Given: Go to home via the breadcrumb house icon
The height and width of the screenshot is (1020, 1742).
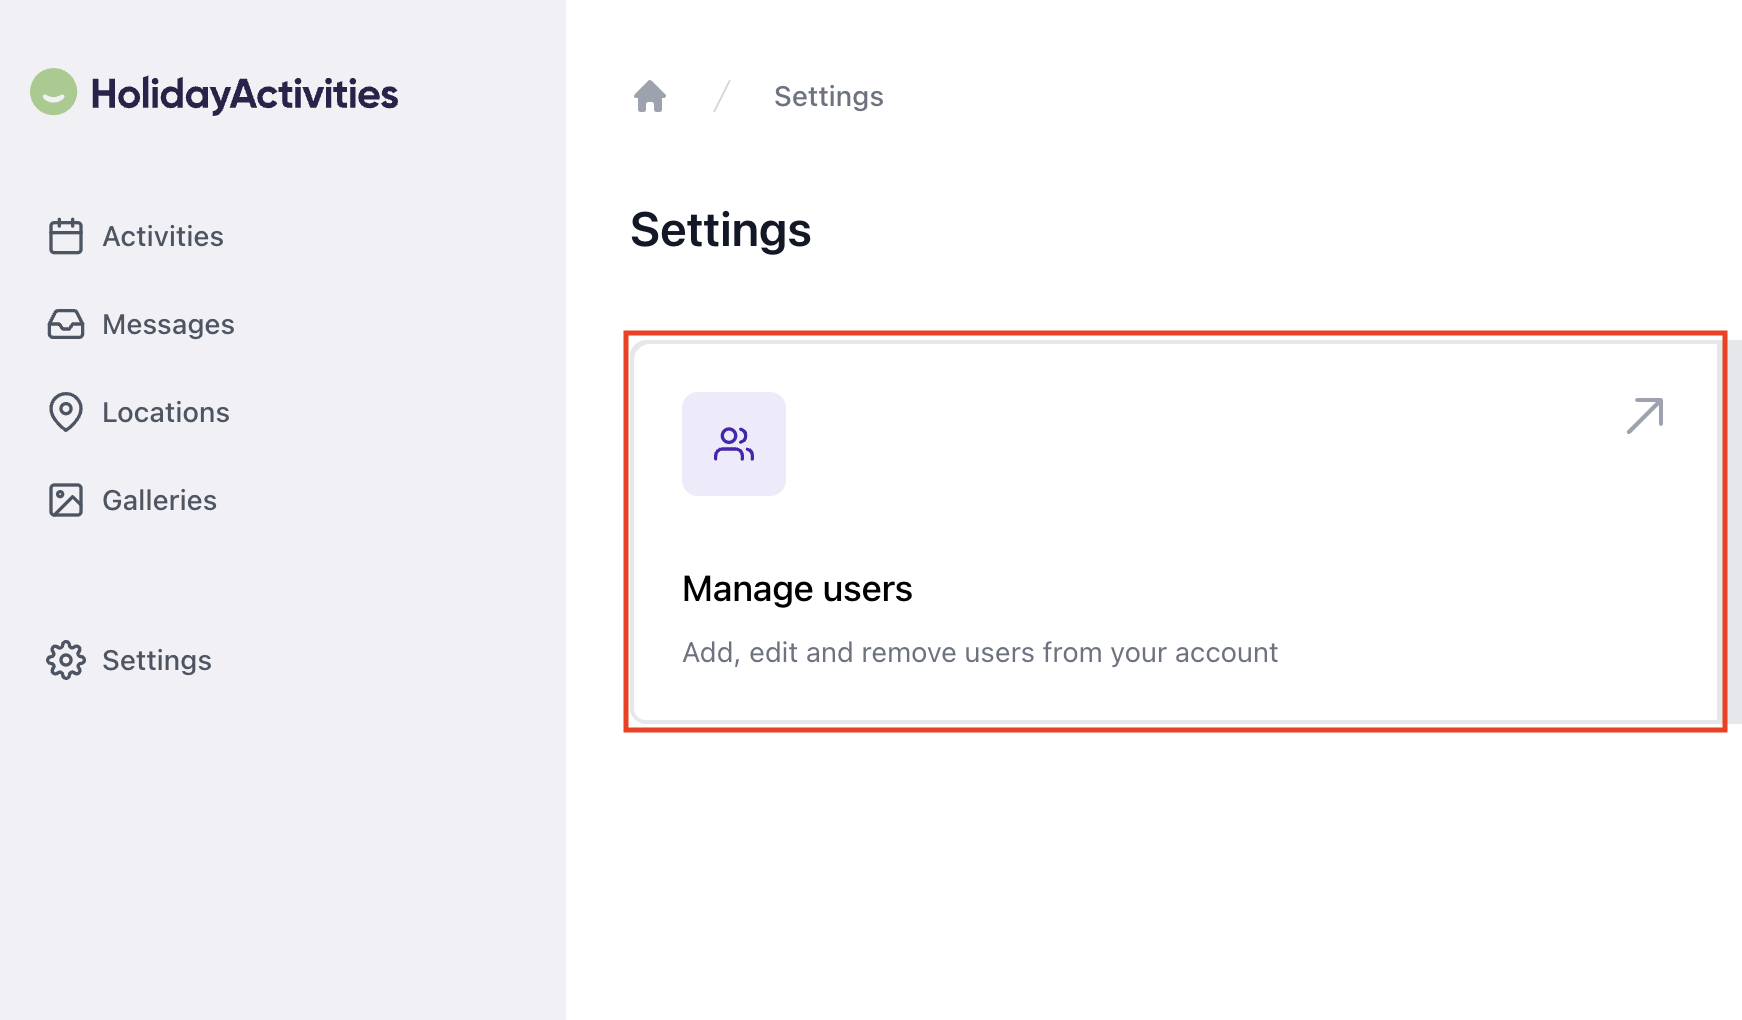Looking at the screenshot, I should (650, 96).
